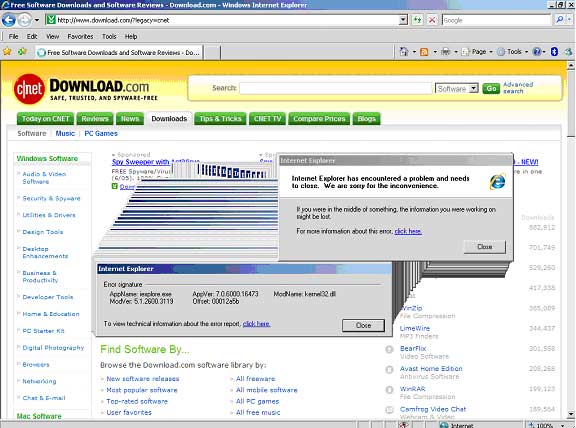This screenshot has height=428, width=576.
Task: Open the Help menu
Action: [131, 36]
